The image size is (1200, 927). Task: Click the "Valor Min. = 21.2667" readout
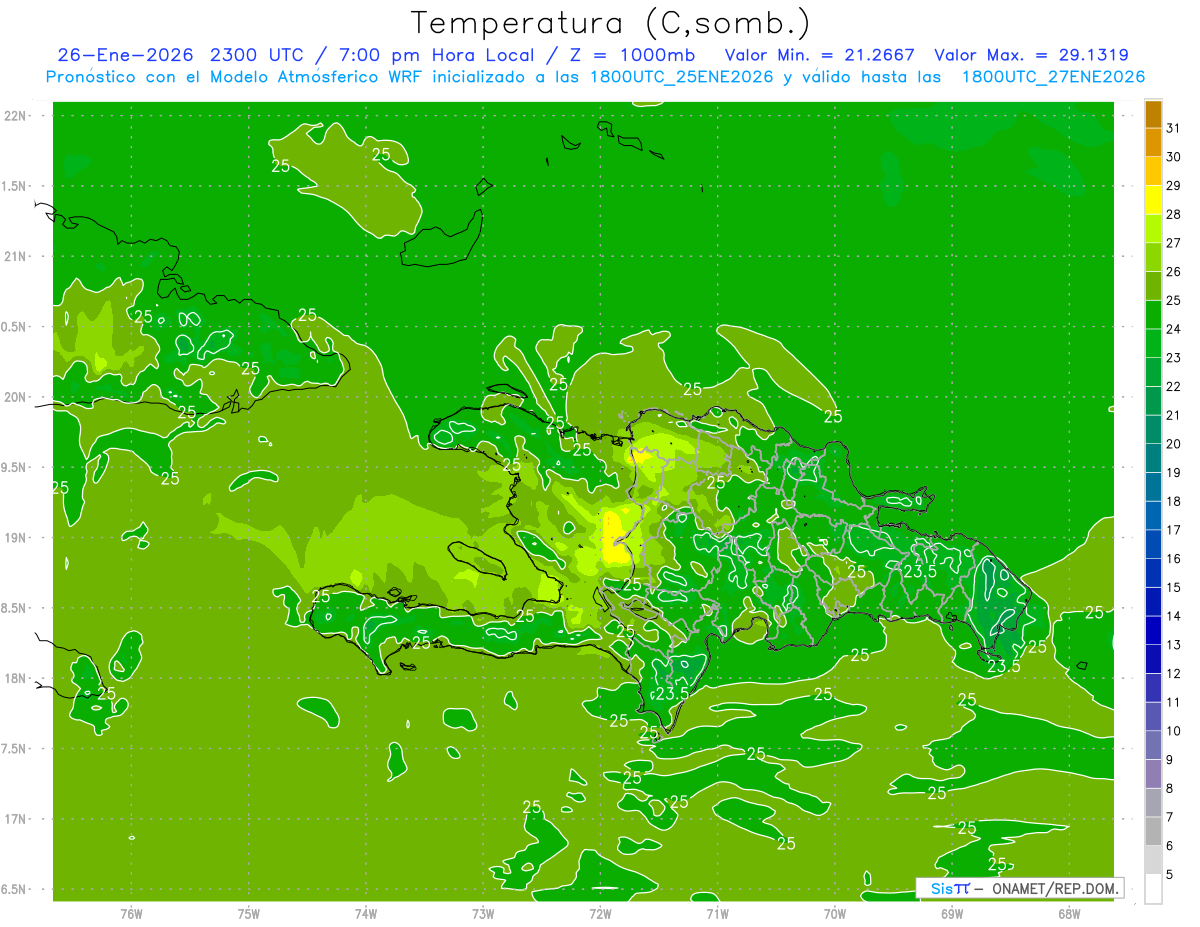[x=820, y=55]
